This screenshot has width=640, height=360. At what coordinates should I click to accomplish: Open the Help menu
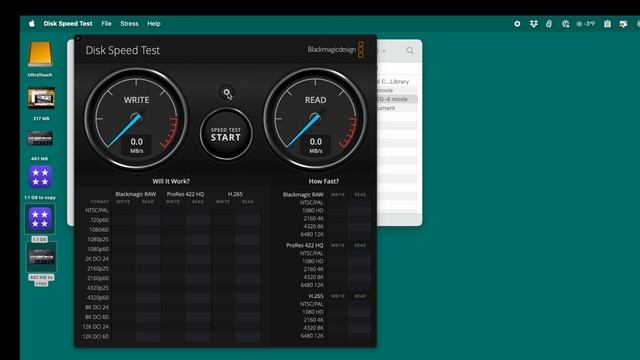(153, 24)
